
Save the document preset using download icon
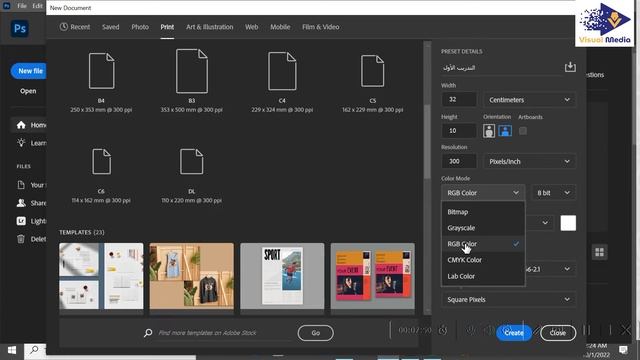click(570, 67)
